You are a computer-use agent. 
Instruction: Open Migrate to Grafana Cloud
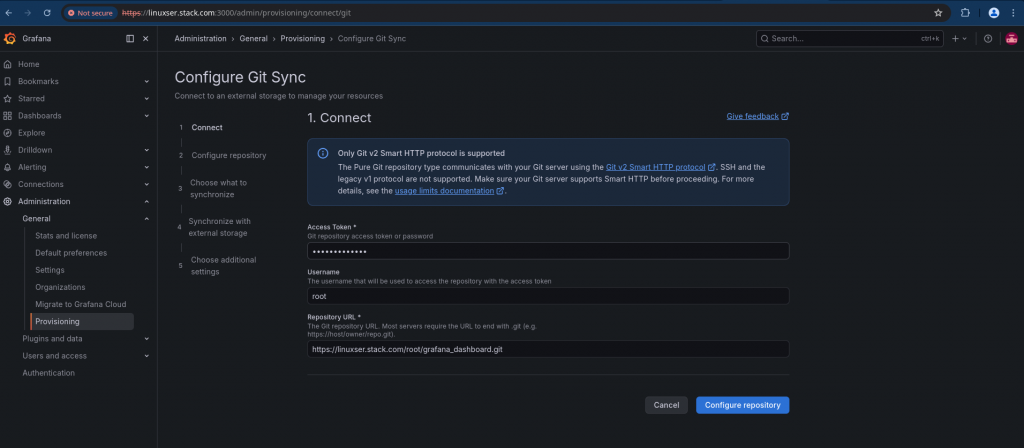tap(81, 304)
